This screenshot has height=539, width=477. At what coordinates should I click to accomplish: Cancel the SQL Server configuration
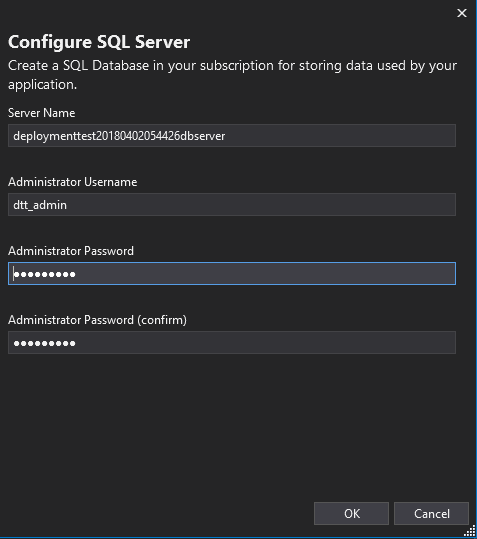431,513
